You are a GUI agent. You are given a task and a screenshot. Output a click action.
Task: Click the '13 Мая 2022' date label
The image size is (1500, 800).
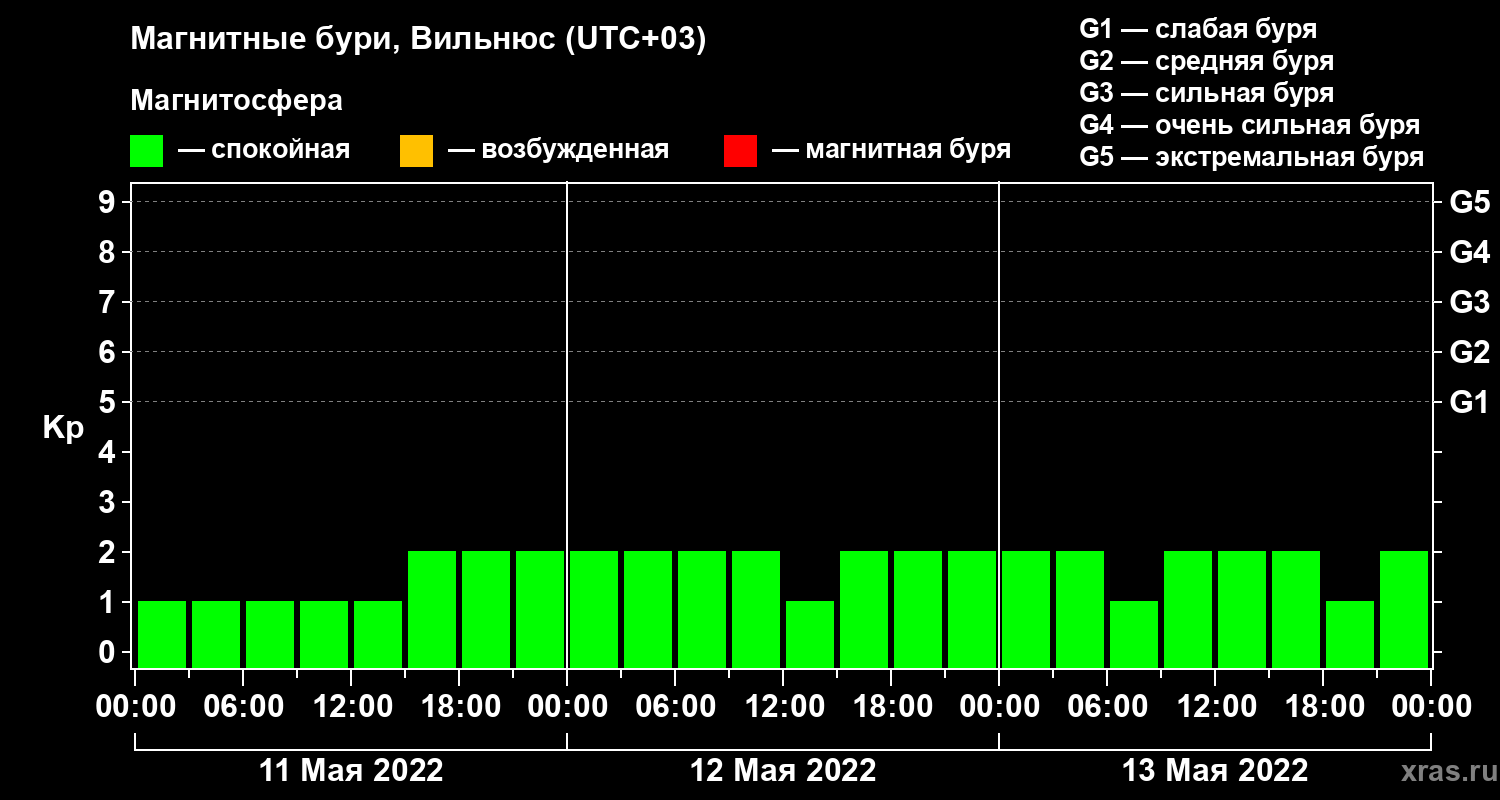tap(1215, 770)
